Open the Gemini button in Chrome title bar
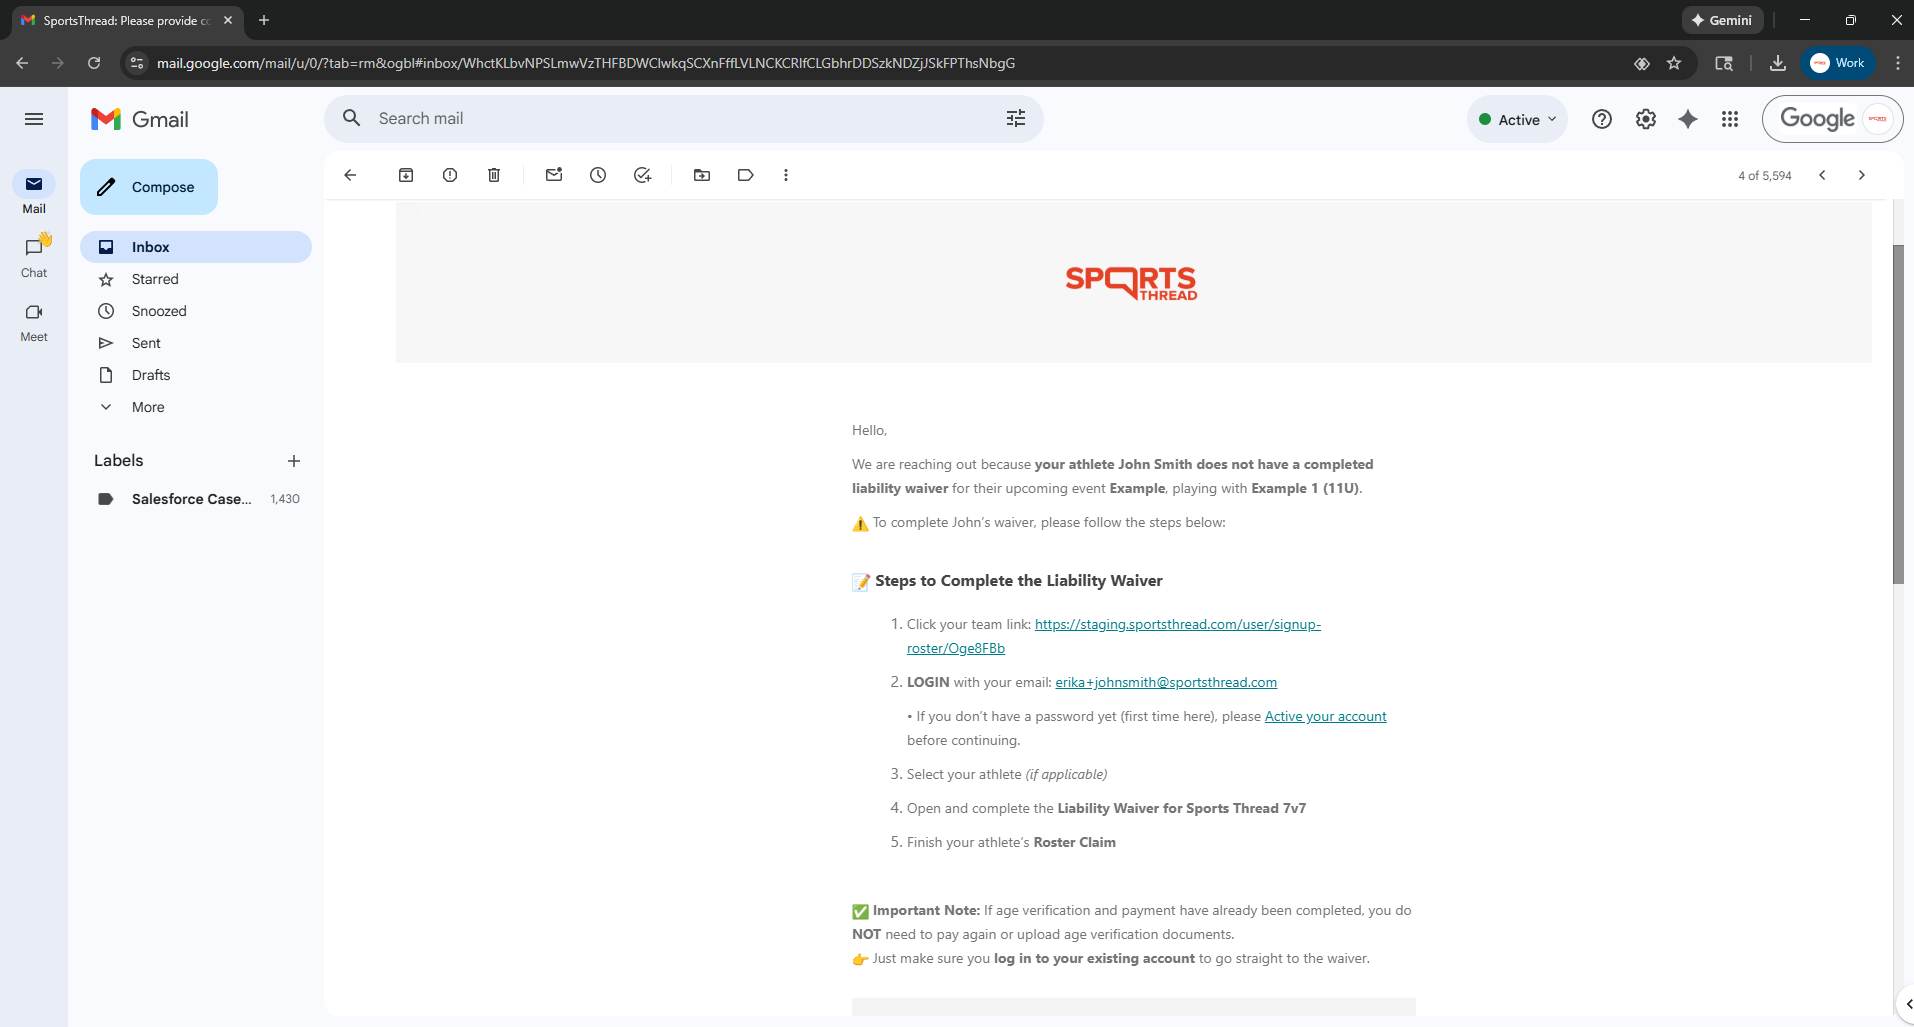 1722,20
